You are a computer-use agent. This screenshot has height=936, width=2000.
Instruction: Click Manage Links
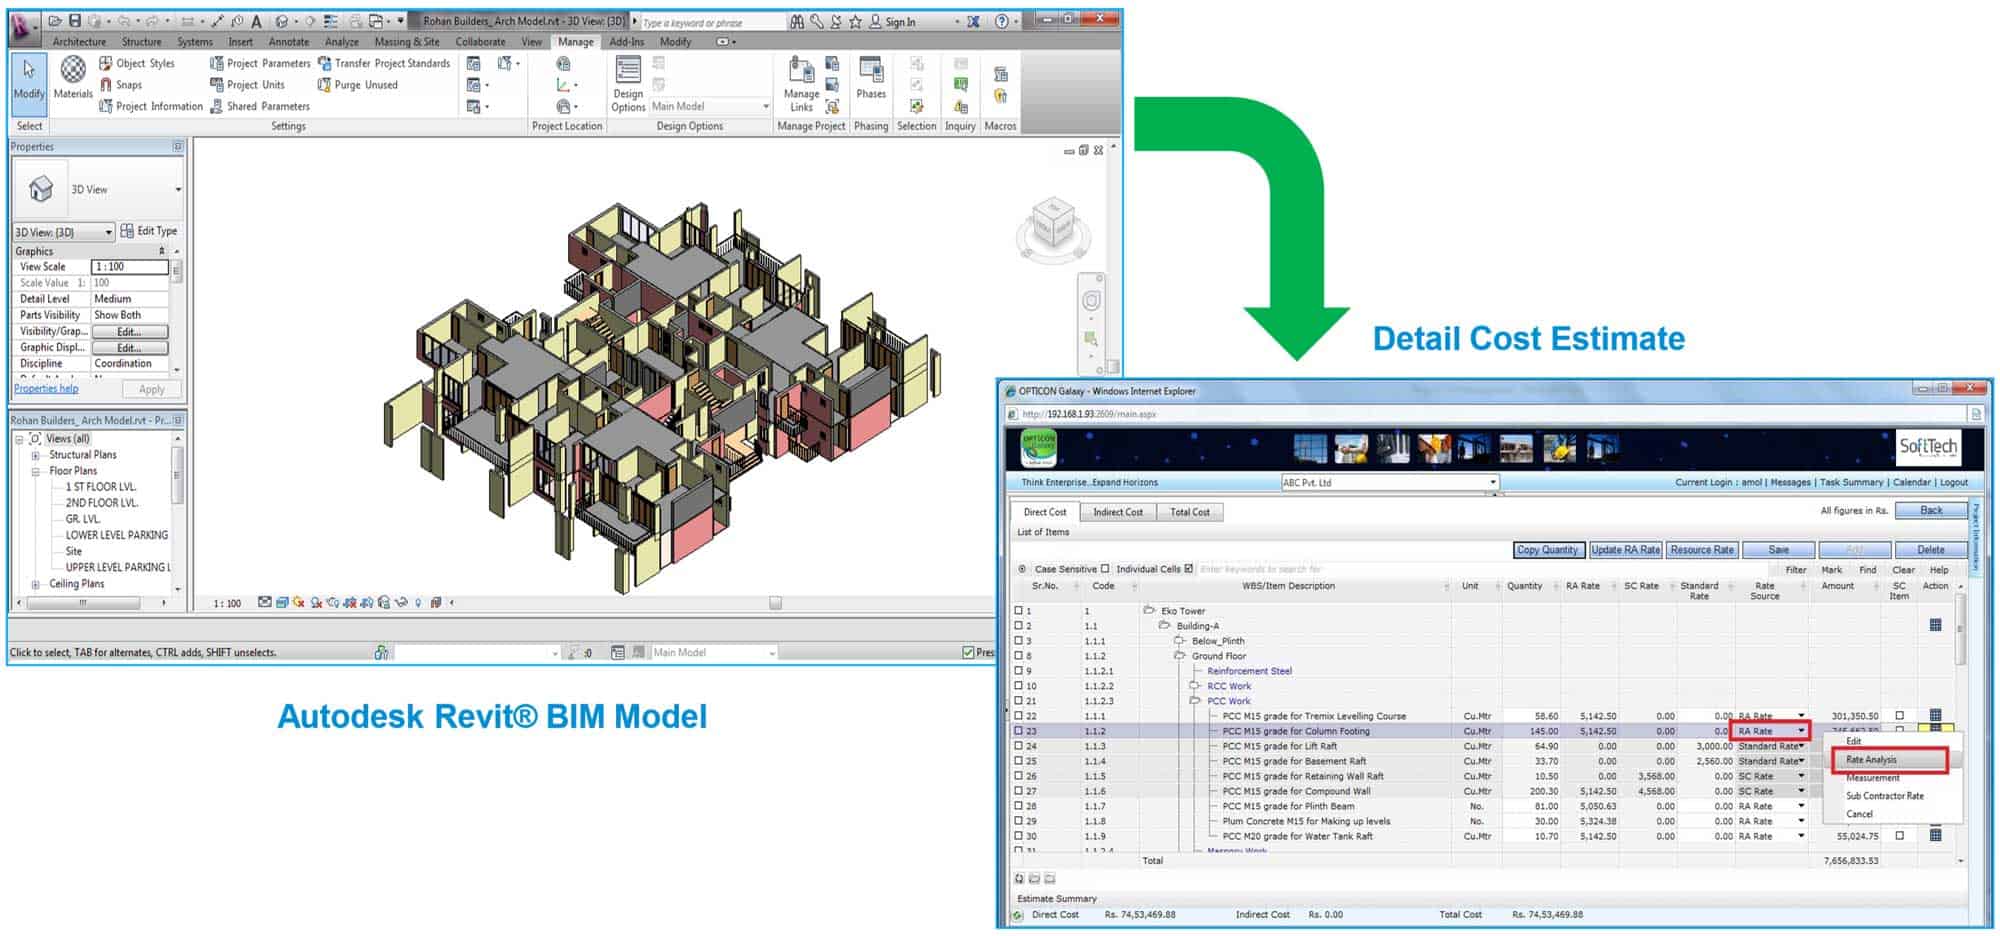click(801, 84)
